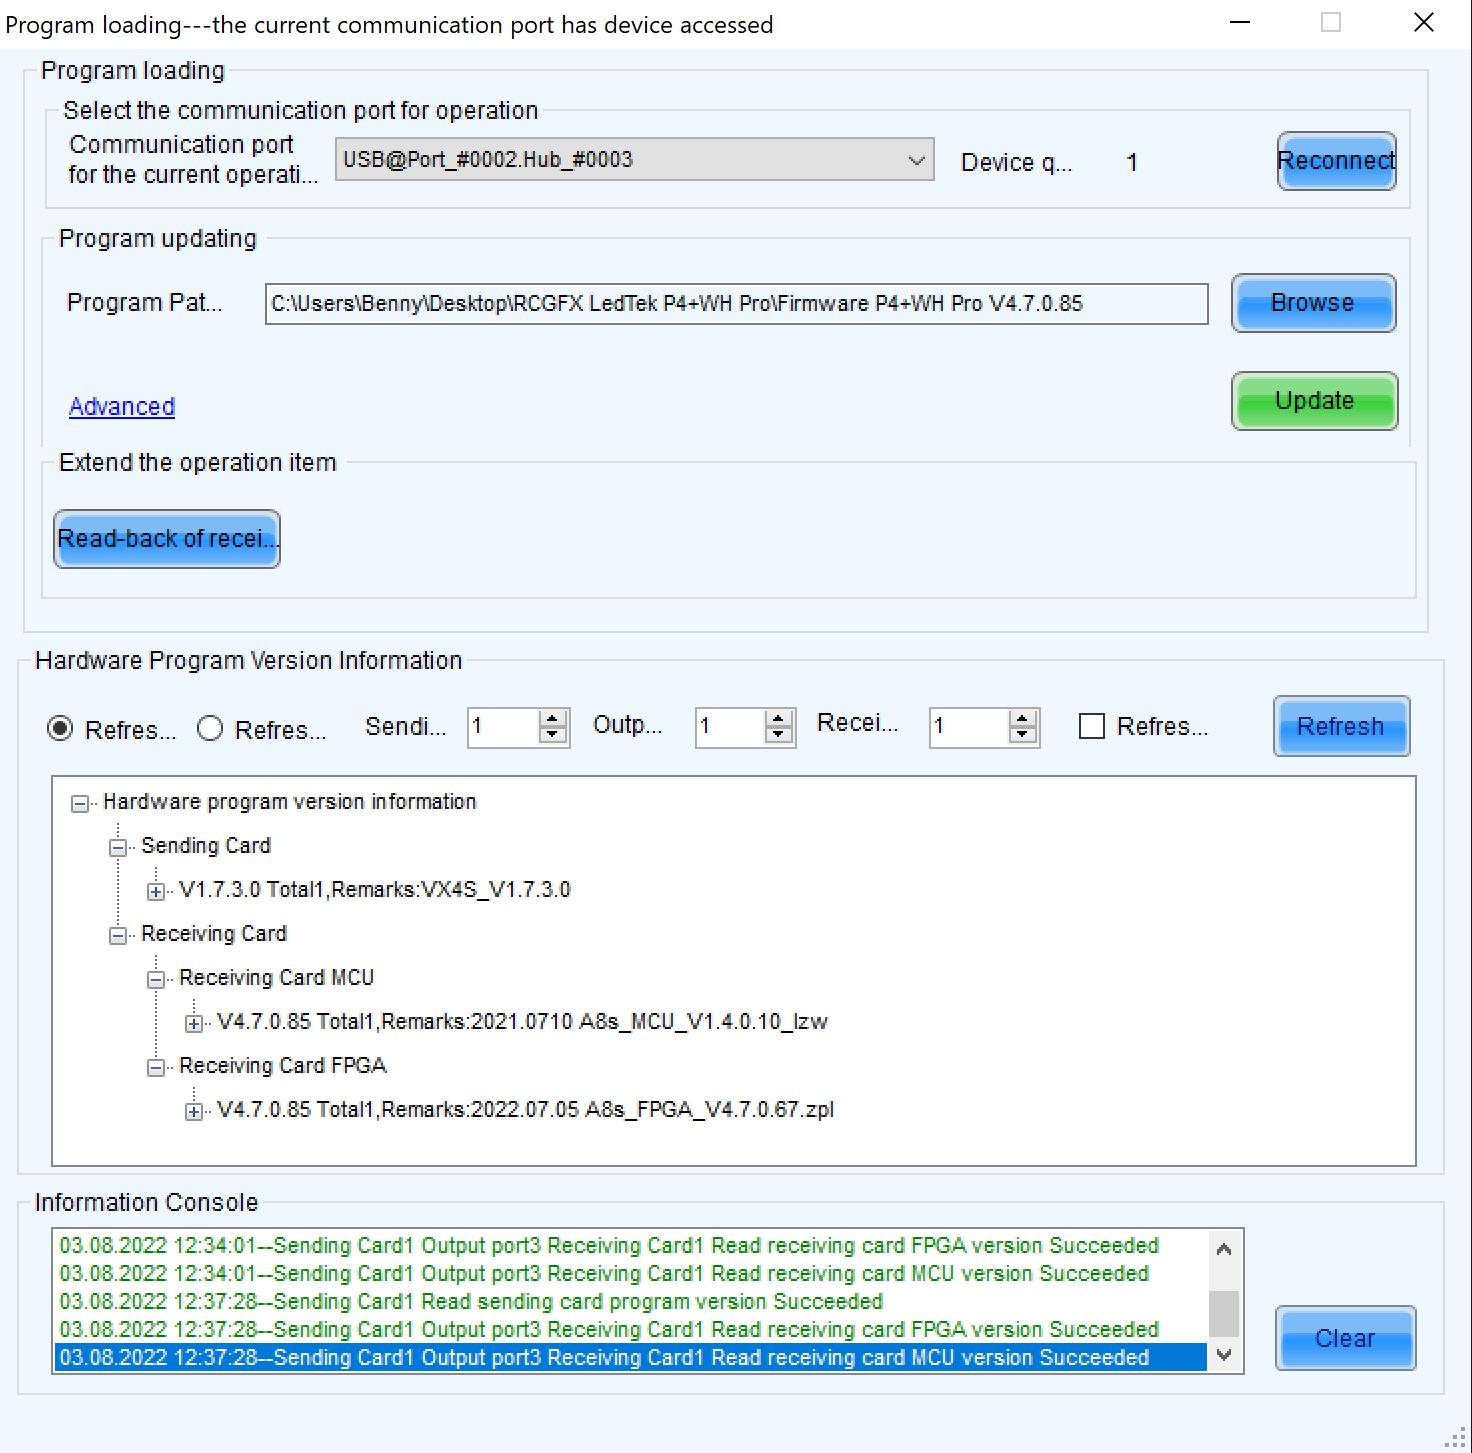Select the first Refresh radio button
Screen dimensions: 1472x1453
click(61, 729)
